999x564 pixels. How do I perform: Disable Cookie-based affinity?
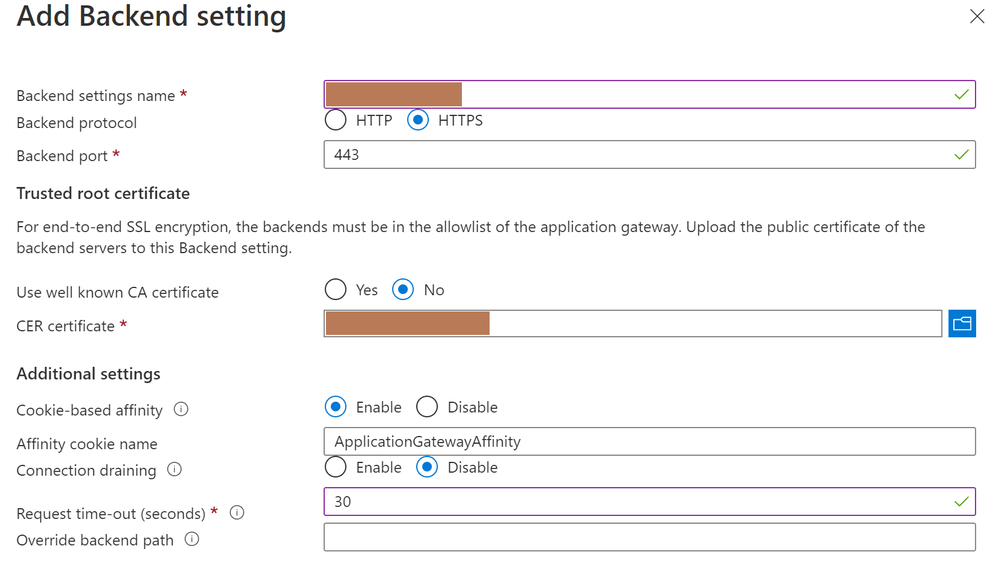point(427,407)
